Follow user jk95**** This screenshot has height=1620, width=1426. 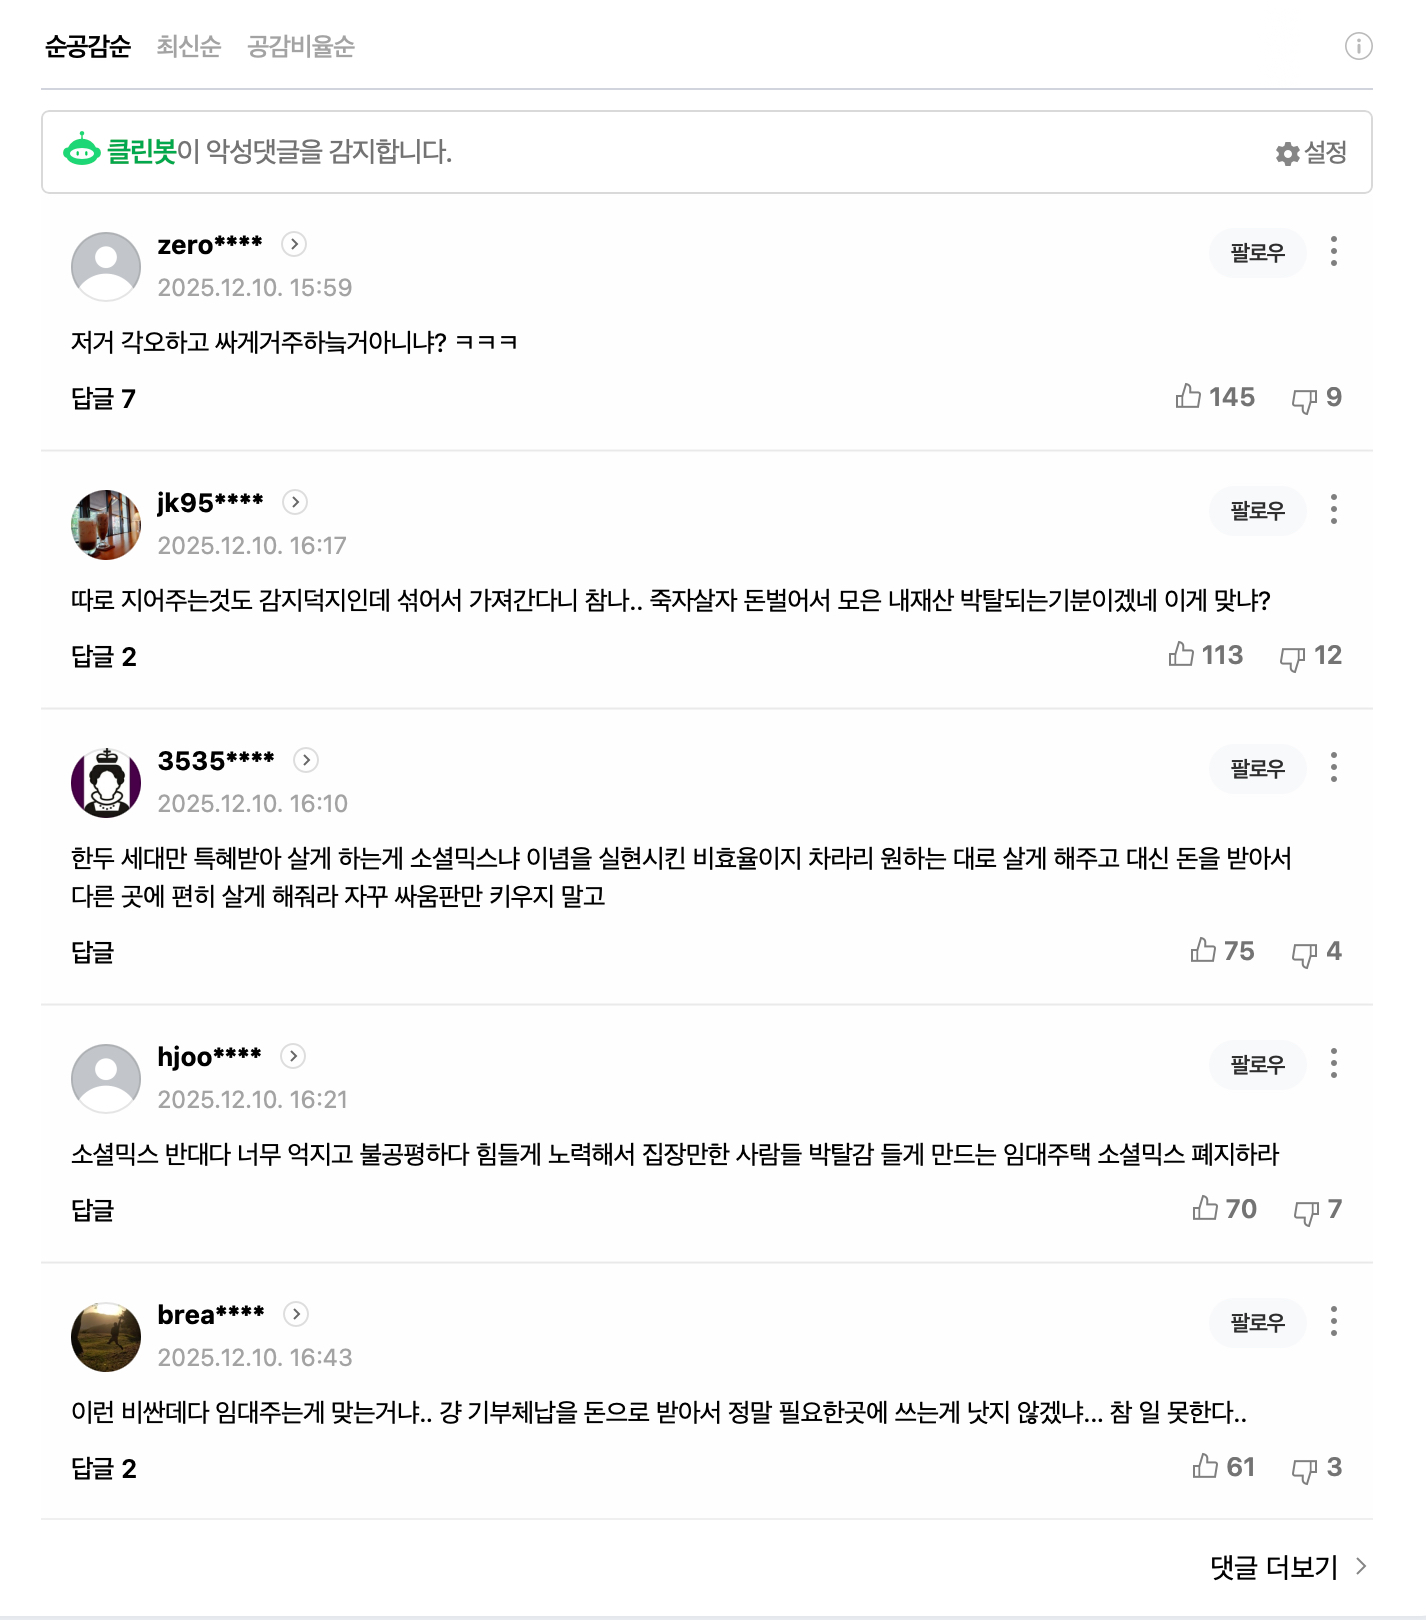pyautogui.click(x=1257, y=511)
